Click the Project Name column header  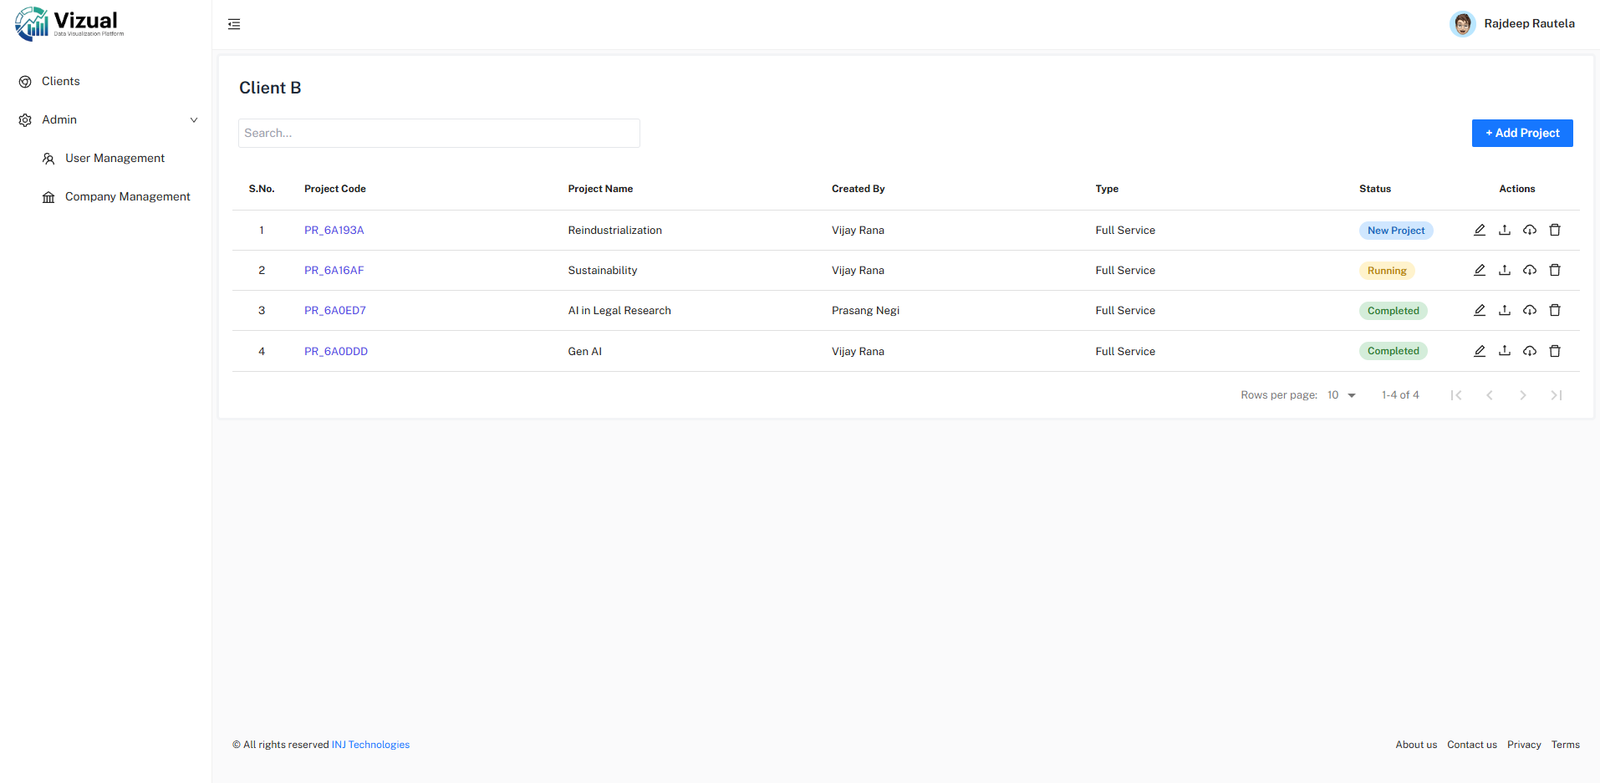click(600, 189)
